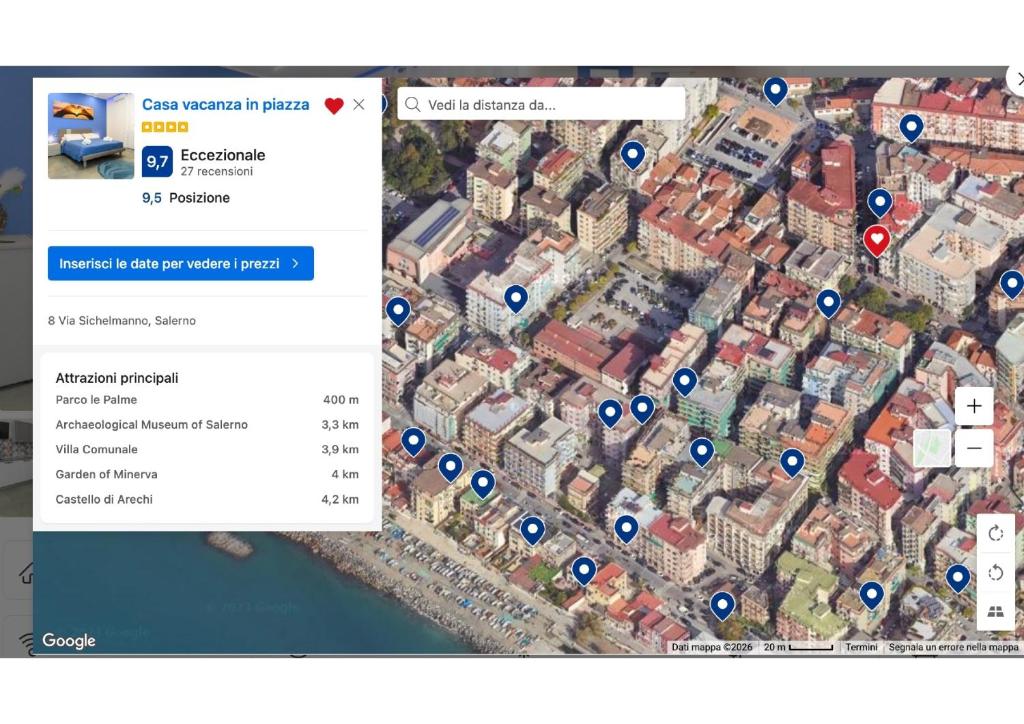
Task: Select the red heart map marker
Action: pyautogui.click(x=876, y=241)
